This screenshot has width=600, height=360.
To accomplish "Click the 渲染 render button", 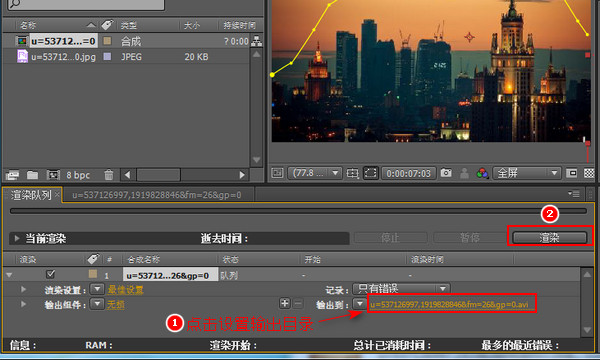I will point(549,238).
